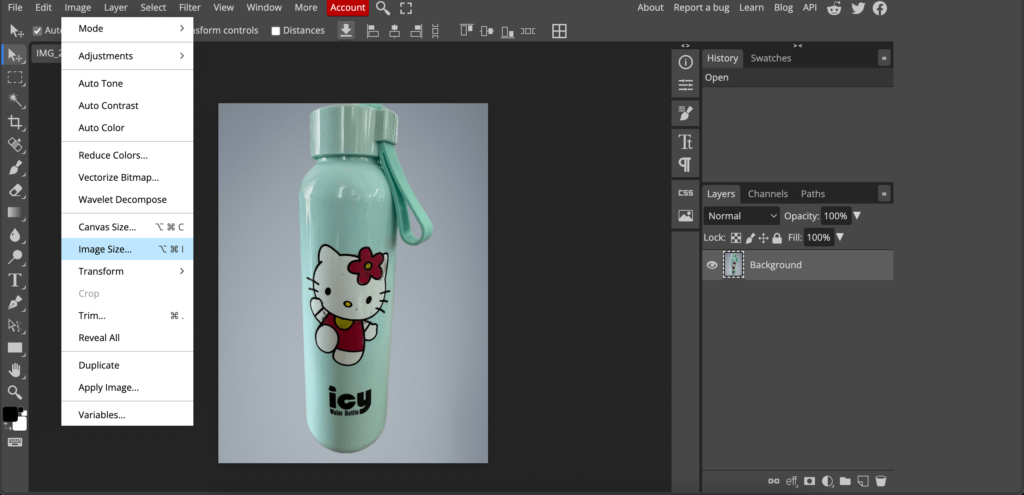The width and height of the screenshot is (1024, 495).
Task: Choose the Hand tool
Action: [x=15, y=370]
